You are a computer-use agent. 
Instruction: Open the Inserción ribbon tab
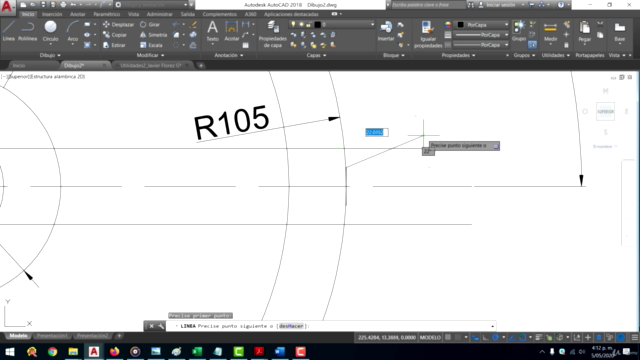52,14
